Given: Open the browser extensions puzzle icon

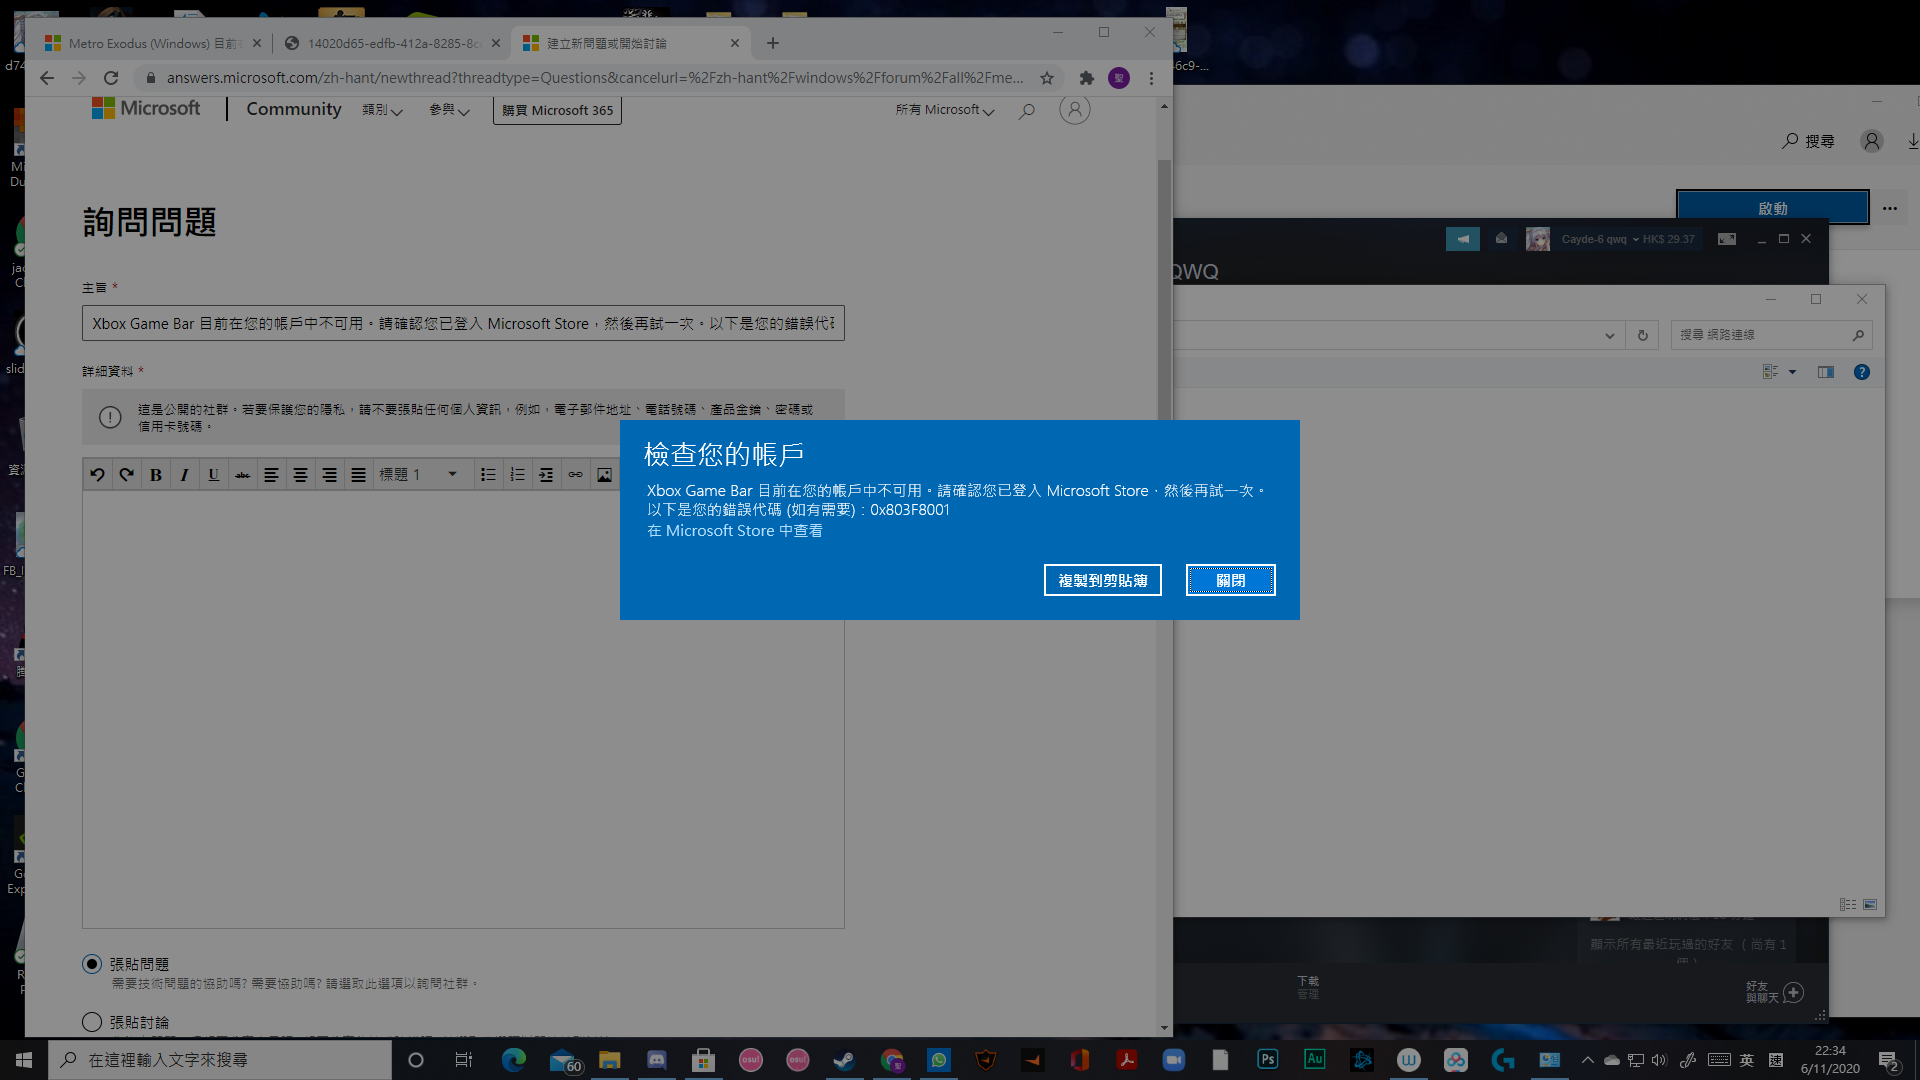Looking at the screenshot, I should 1087,78.
